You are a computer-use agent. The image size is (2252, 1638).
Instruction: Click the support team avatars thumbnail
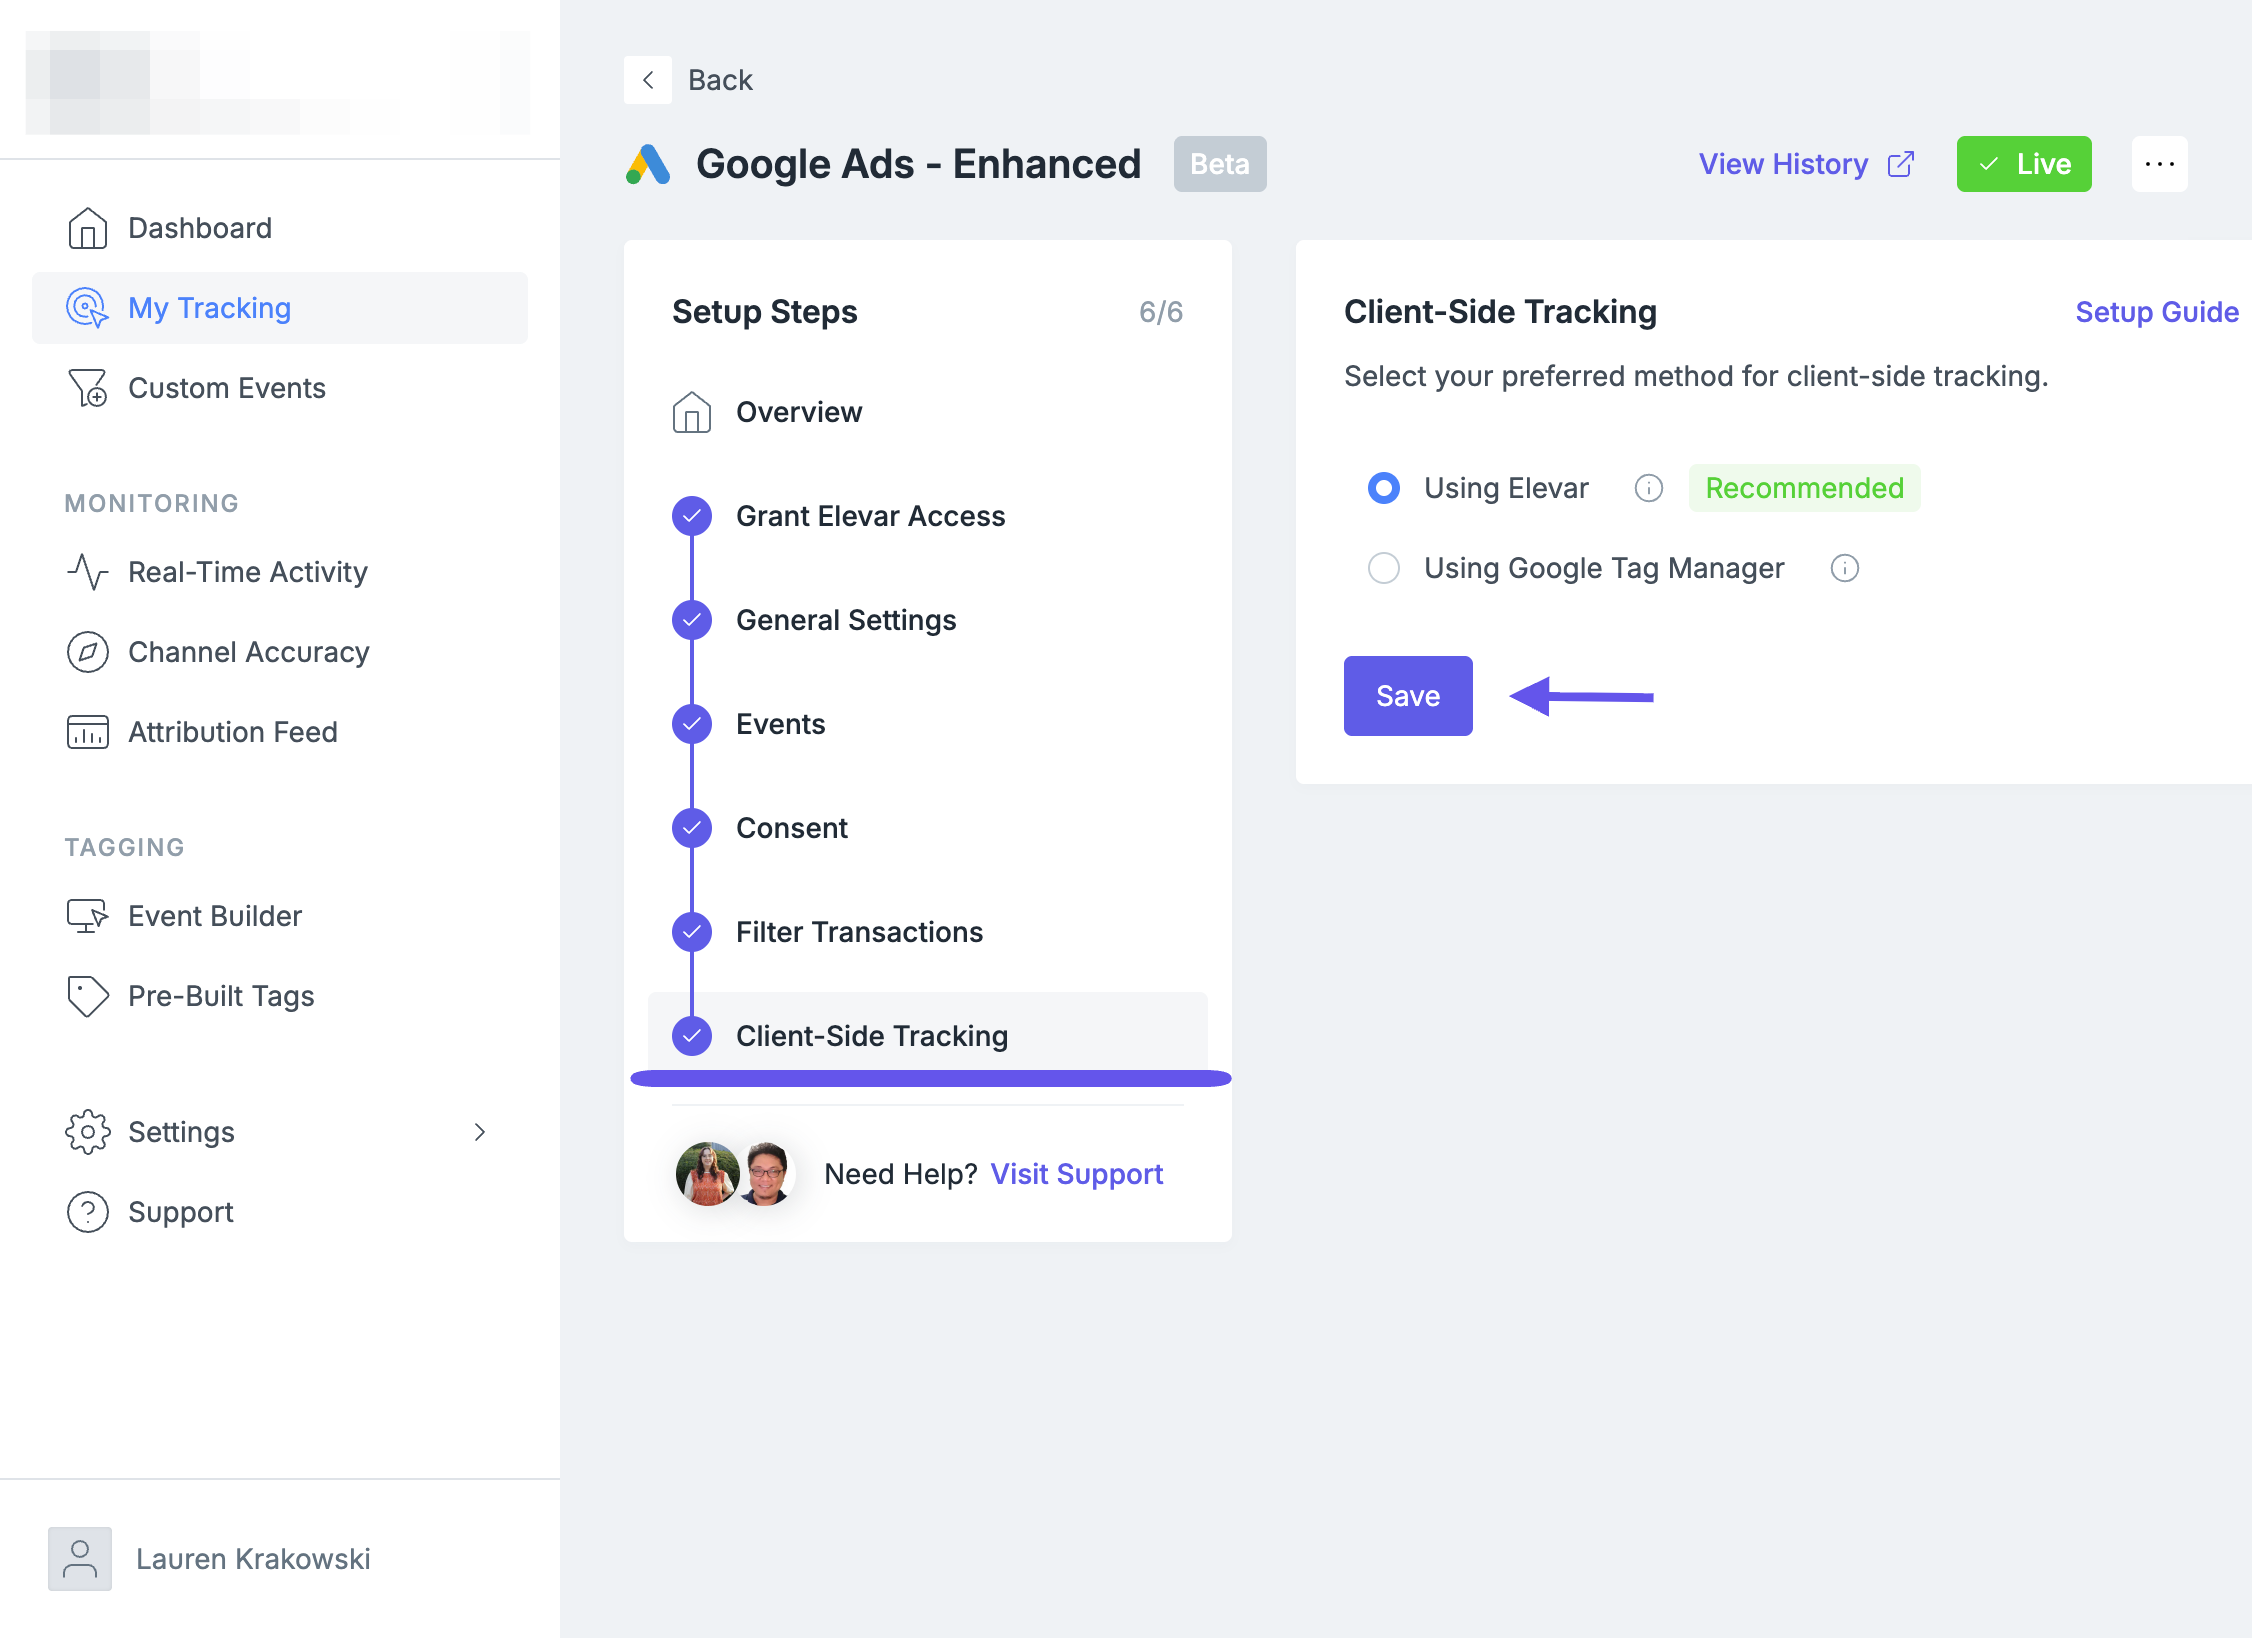coord(737,1174)
